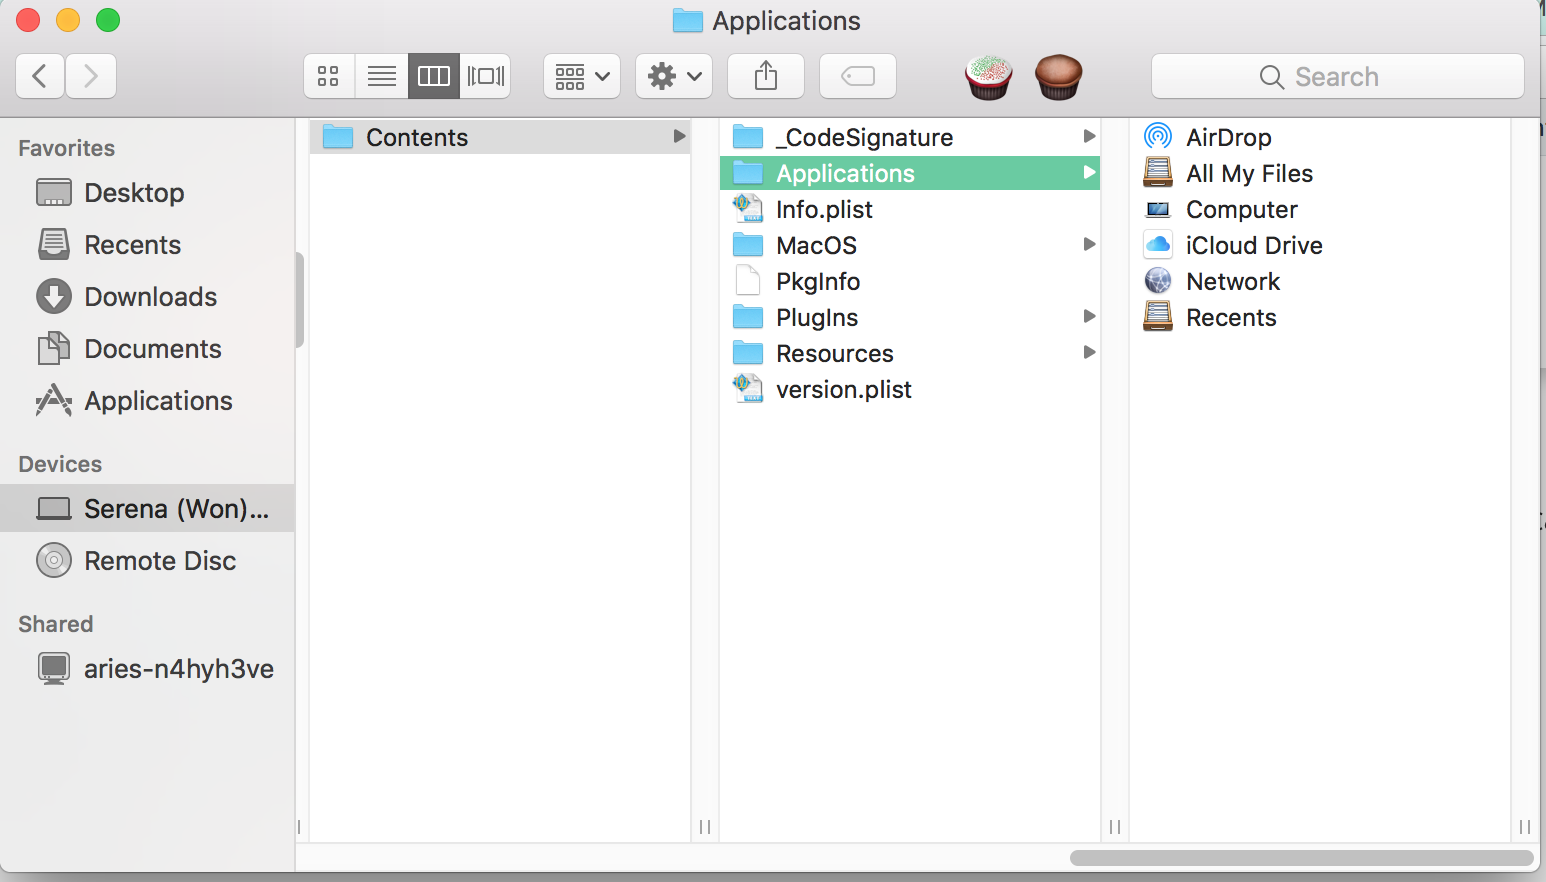Open AirDrop in the third column
The width and height of the screenshot is (1546, 882).
[x=1320, y=137]
